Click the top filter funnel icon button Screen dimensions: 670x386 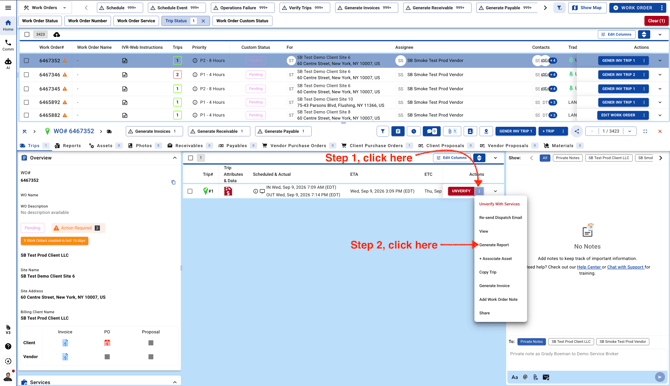click(x=559, y=8)
